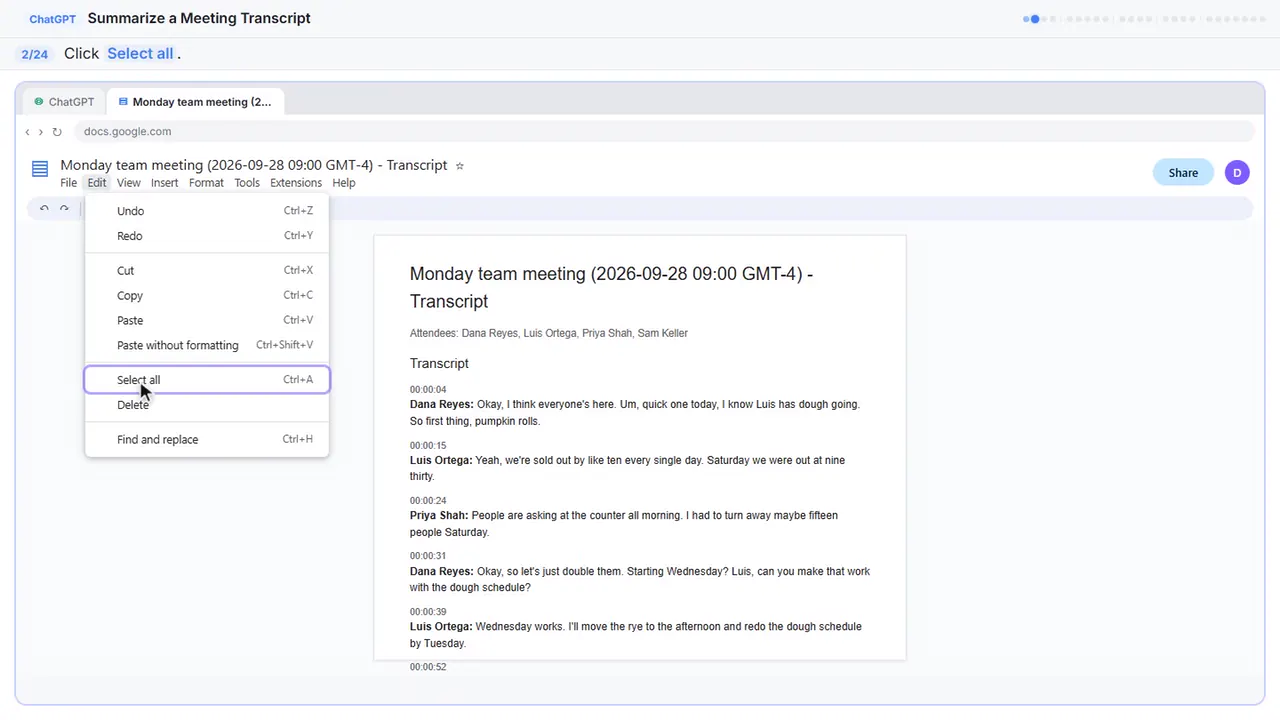The height and width of the screenshot is (720, 1280).
Task: Click the Ctrl+H shortcut label
Action: tap(298, 439)
